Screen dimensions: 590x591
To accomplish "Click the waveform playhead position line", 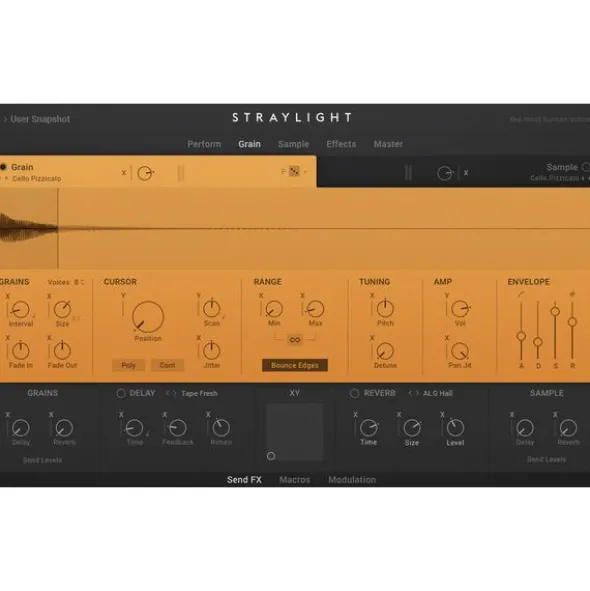I will (58, 228).
